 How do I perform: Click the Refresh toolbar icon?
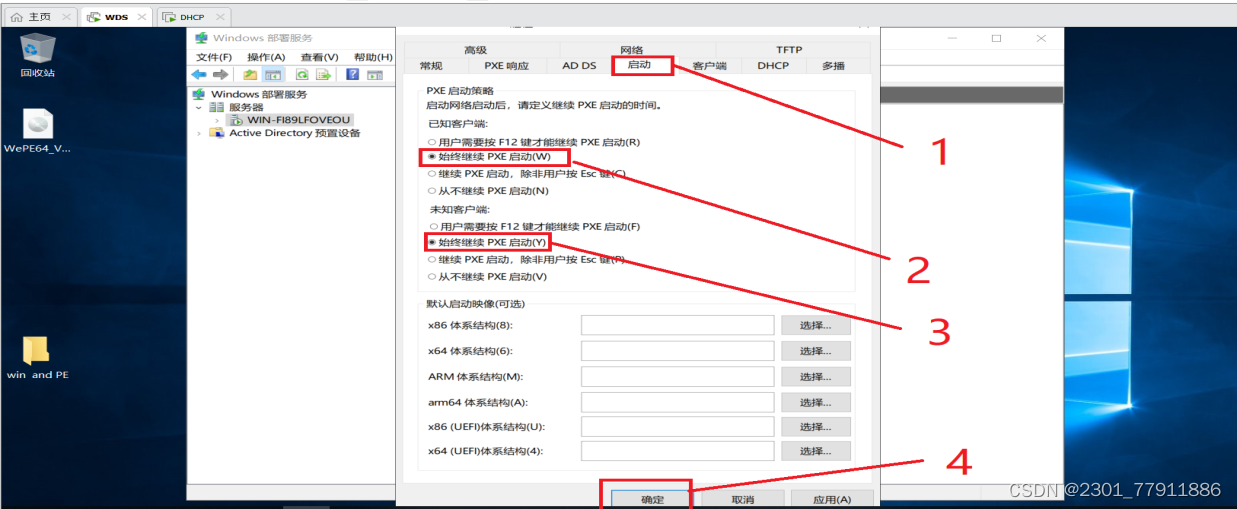pyautogui.click(x=302, y=74)
